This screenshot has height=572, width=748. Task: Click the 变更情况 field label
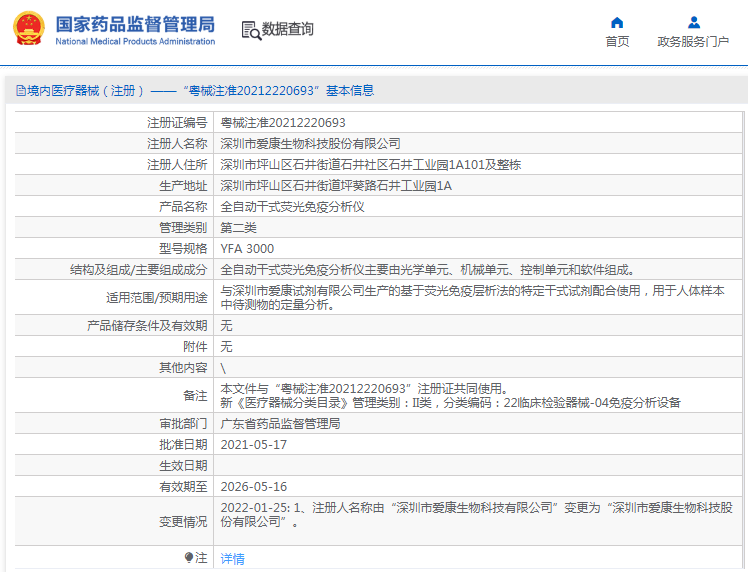pos(183,521)
